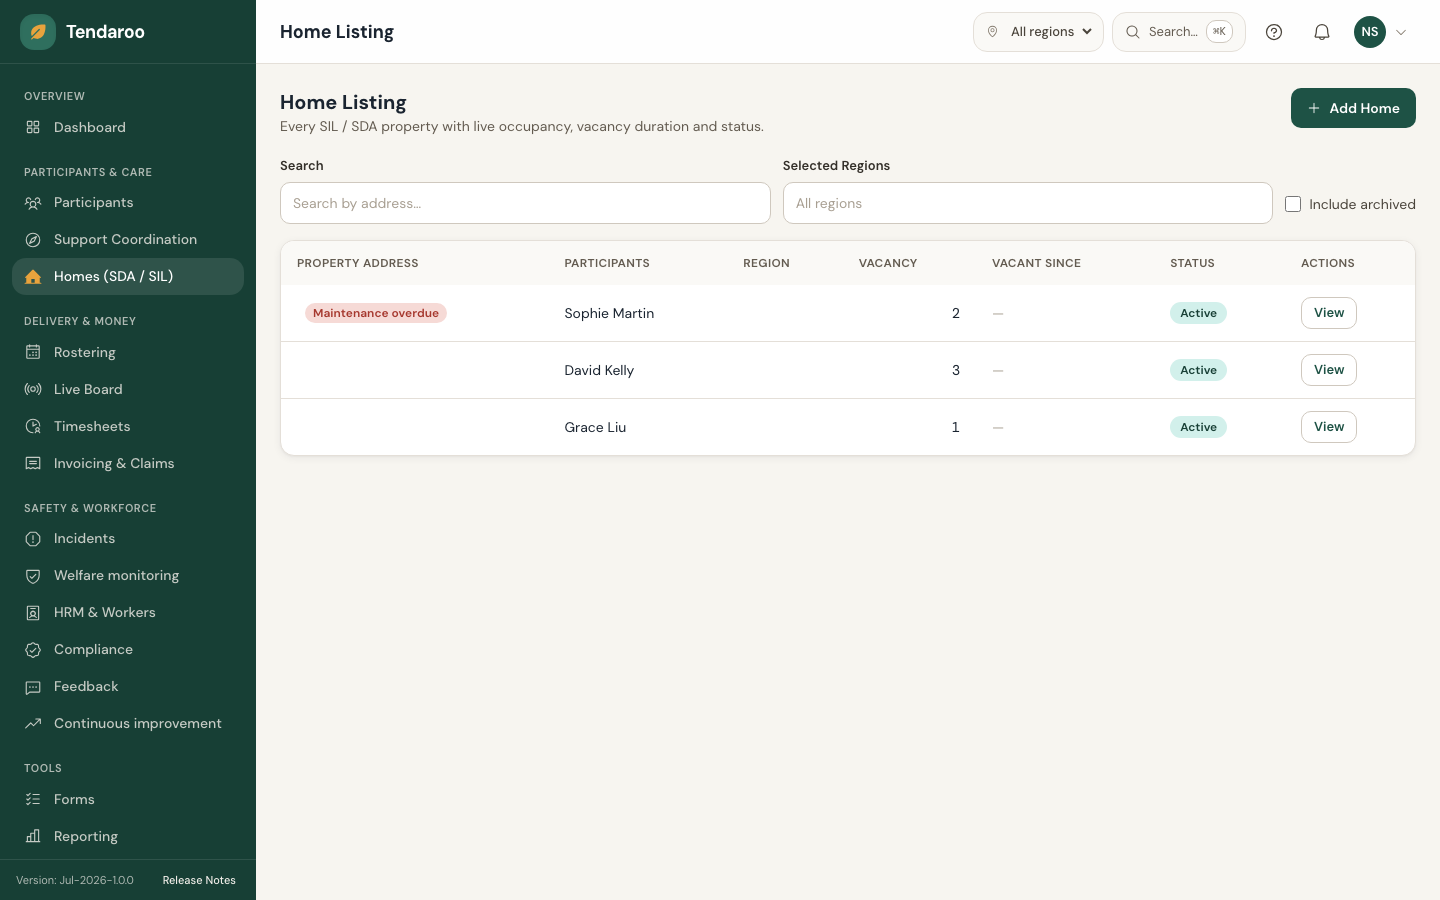
Task: Click the Reporting bar chart icon
Action: tap(33, 836)
